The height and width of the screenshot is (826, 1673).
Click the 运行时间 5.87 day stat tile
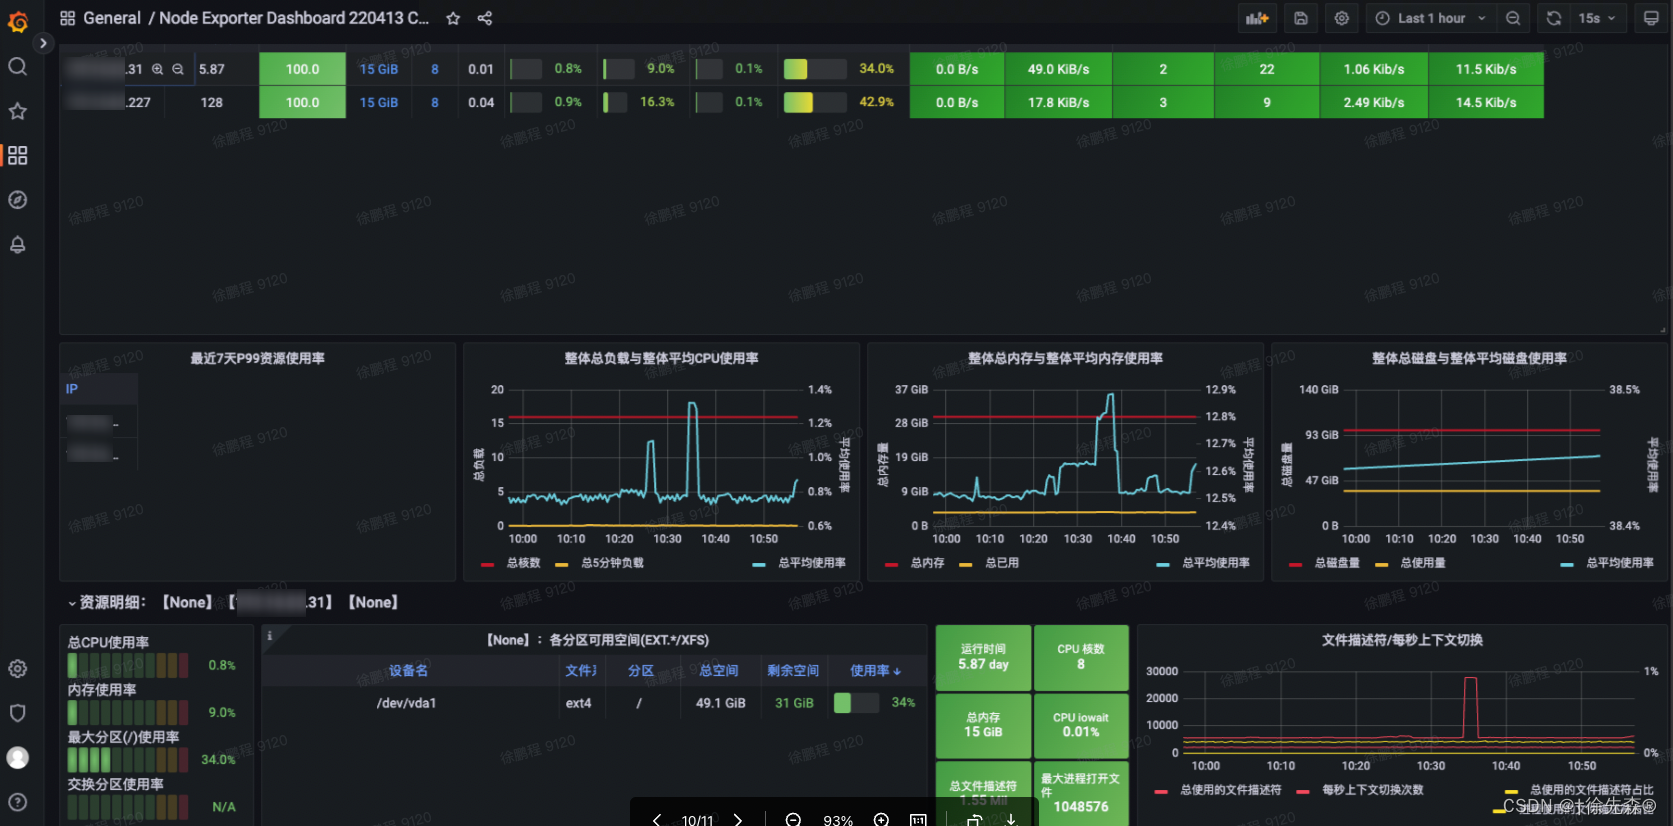(x=983, y=658)
